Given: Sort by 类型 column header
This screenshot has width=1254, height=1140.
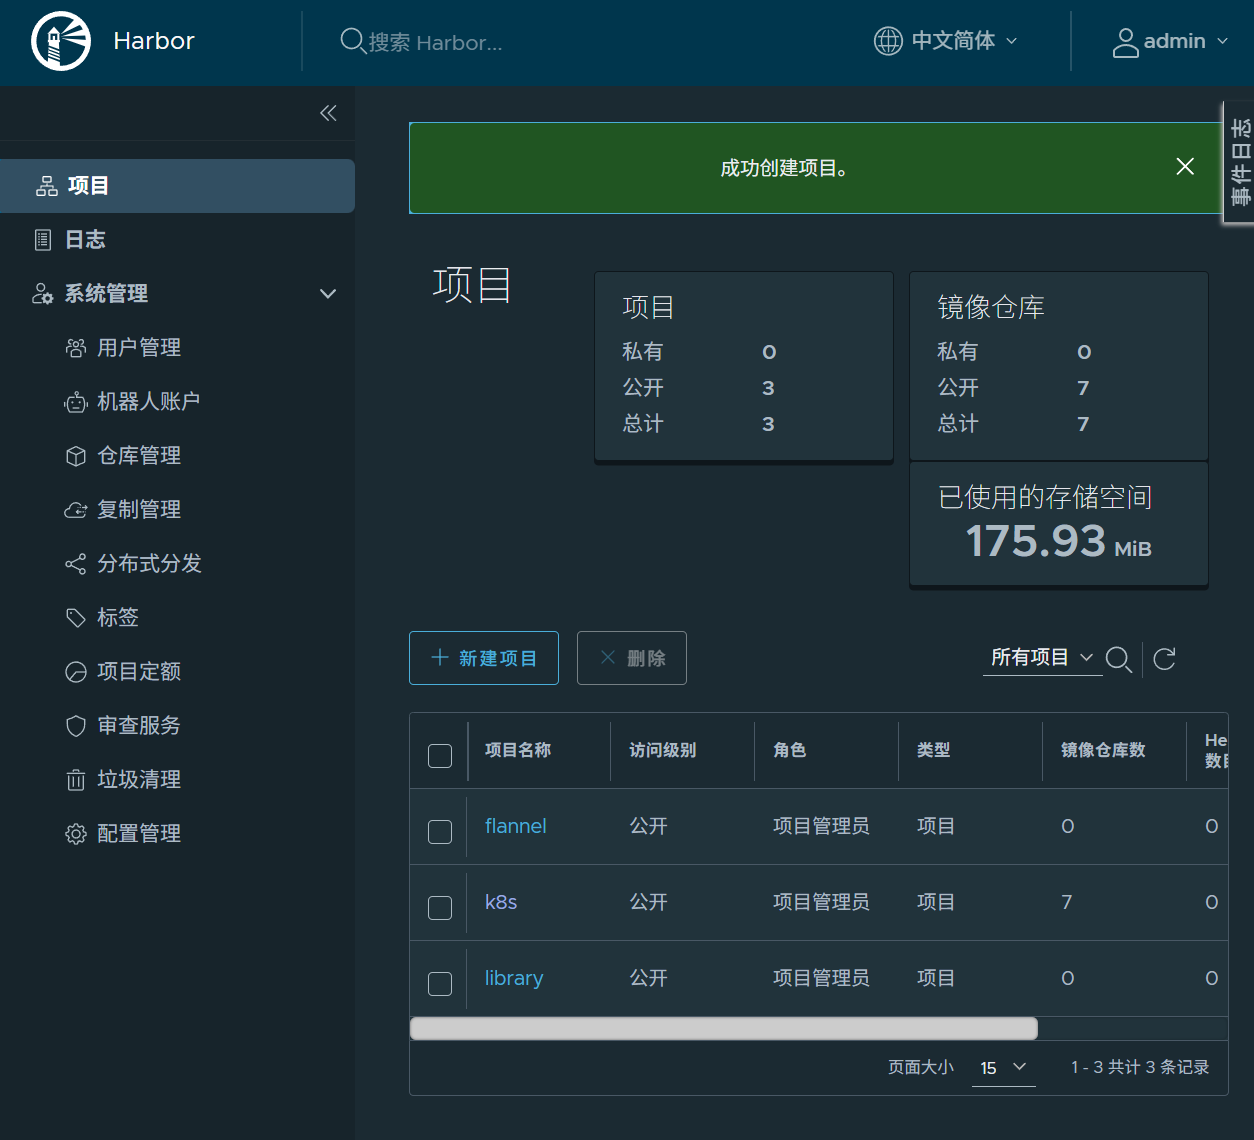Looking at the screenshot, I should 934,750.
